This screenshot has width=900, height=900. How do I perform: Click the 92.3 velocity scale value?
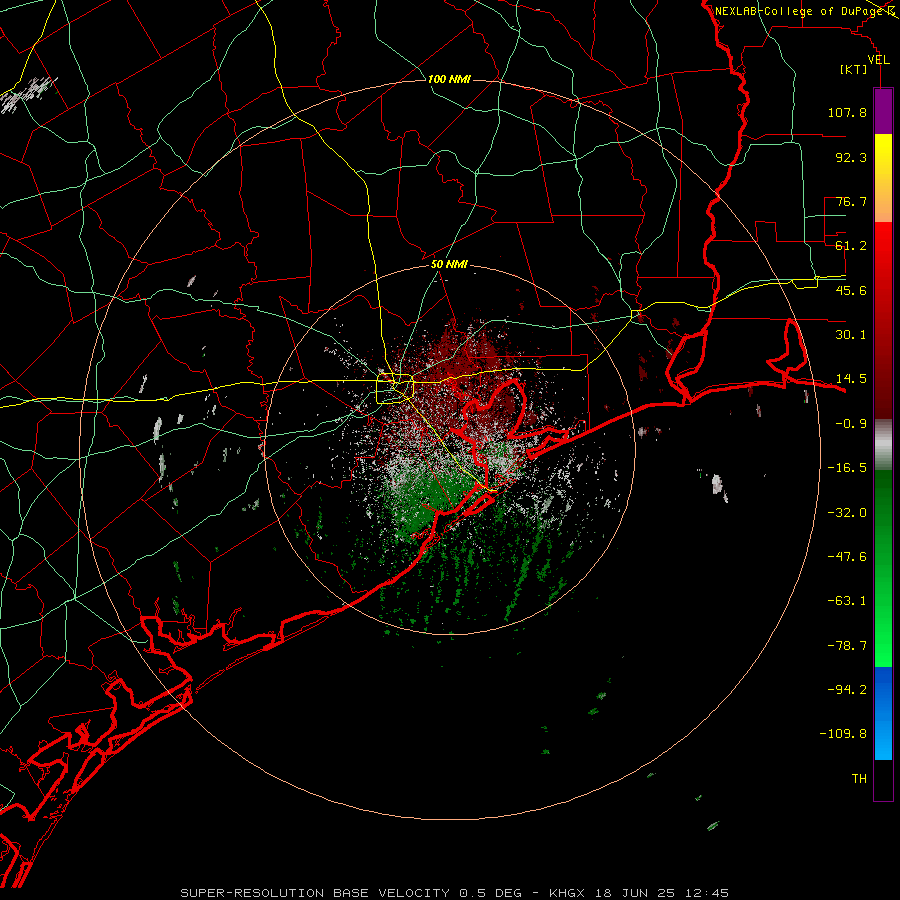851,157
